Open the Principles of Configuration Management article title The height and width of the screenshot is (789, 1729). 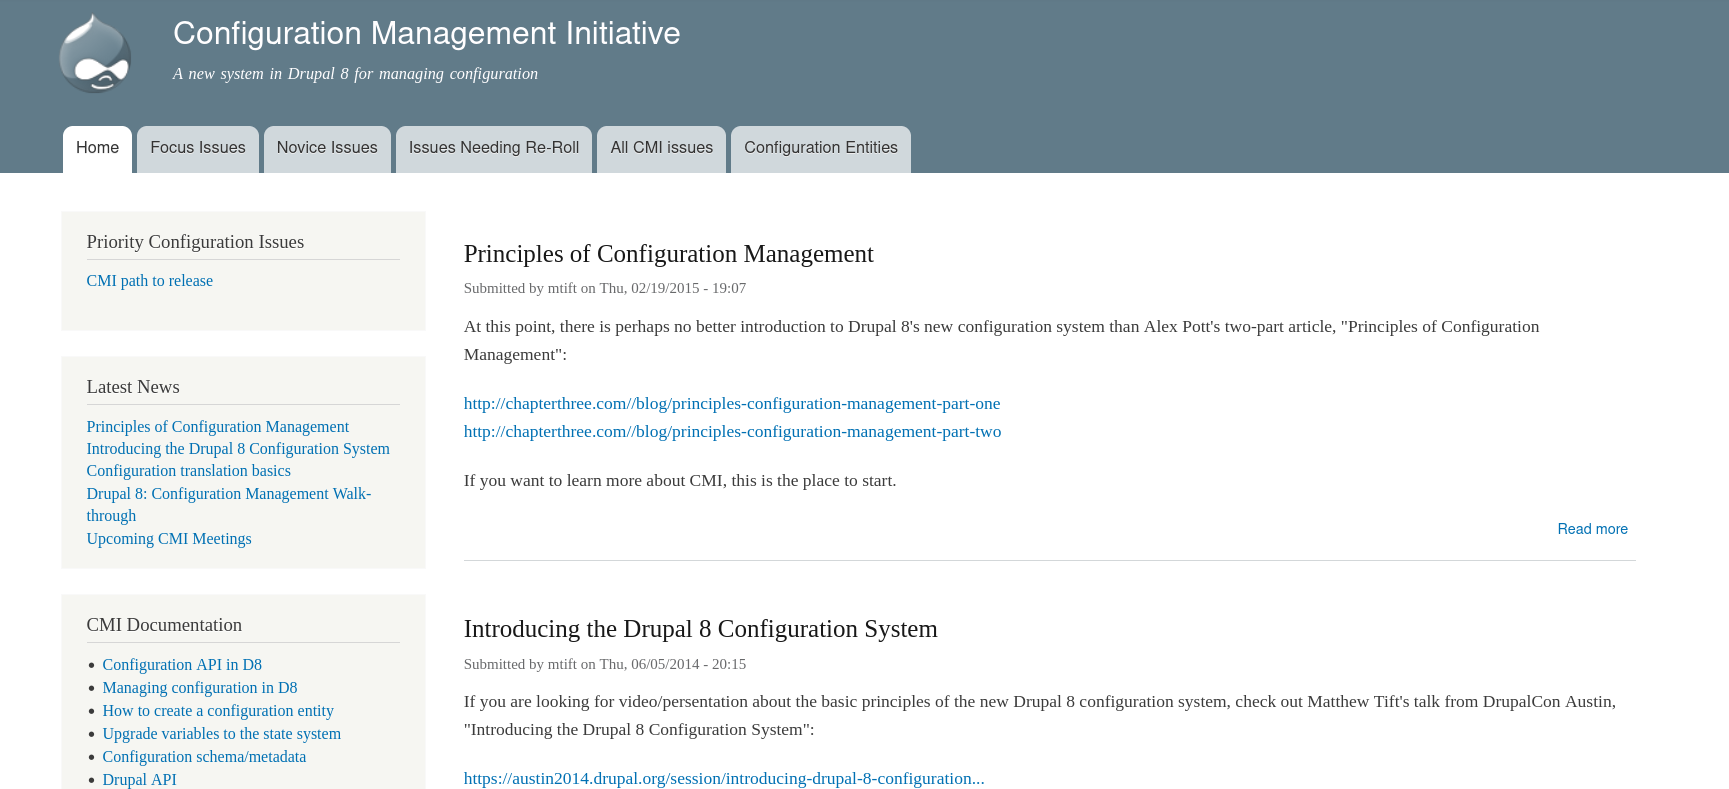[668, 254]
